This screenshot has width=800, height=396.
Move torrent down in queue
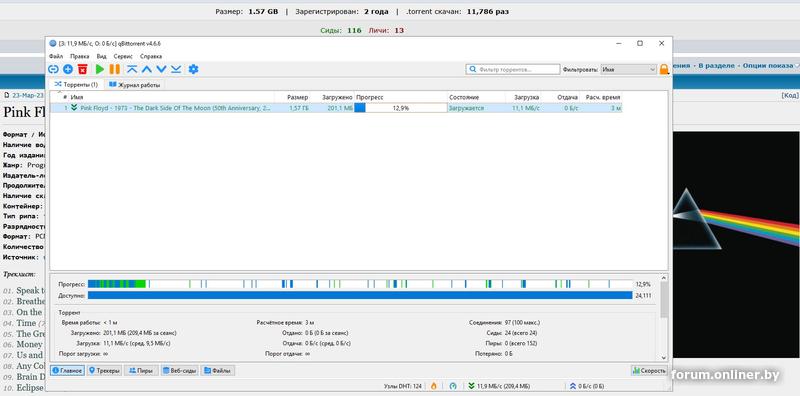[x=161, y=69]
